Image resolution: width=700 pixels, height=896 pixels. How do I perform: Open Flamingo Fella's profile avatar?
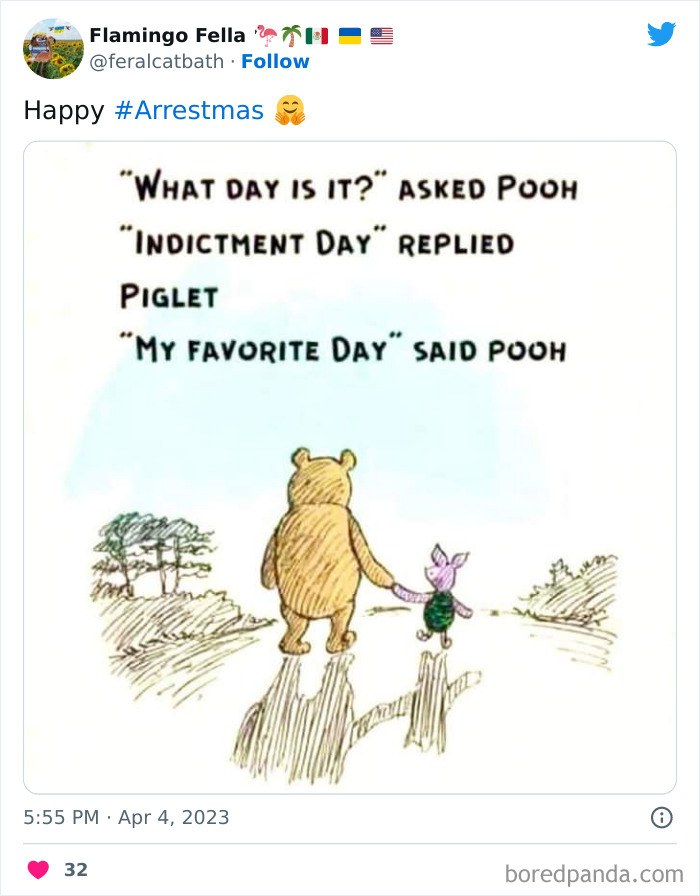coord(53,48)
